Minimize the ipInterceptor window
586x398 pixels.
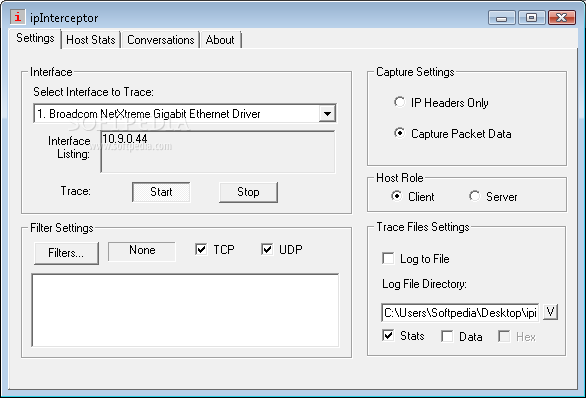tap(502, 18)
